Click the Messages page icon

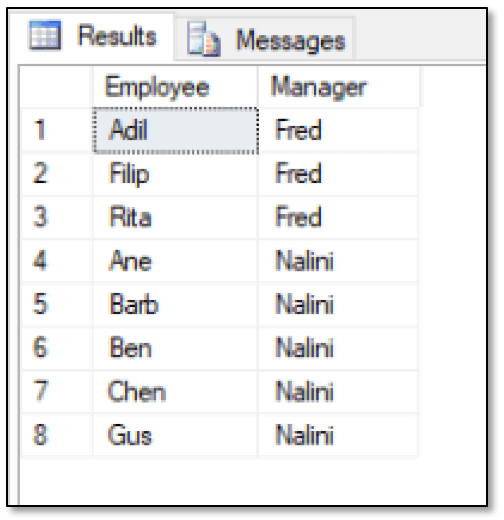click(203, 39)
